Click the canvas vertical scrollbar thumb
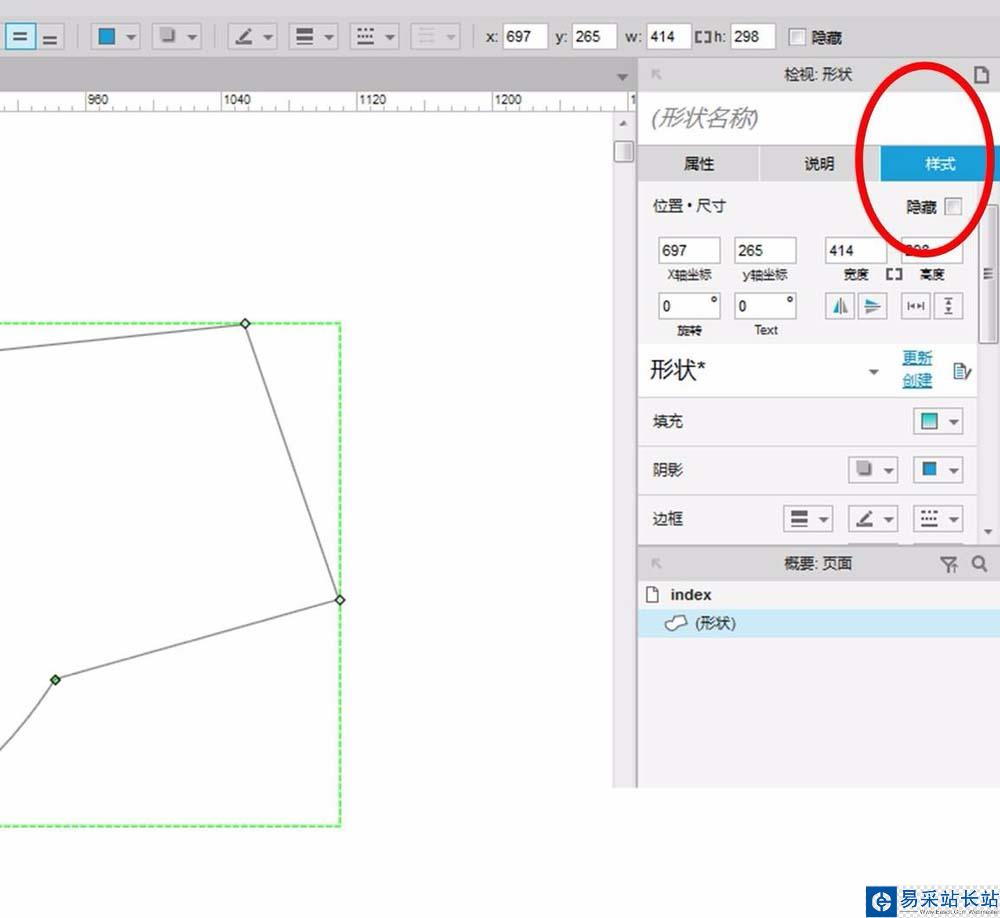The image size is (1000, 918). (x=623, y=152)
